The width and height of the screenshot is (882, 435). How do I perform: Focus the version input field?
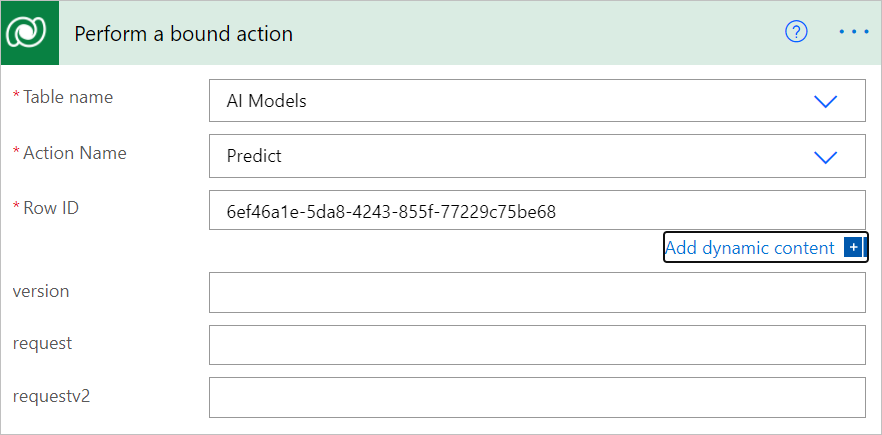tap(537, 293)
